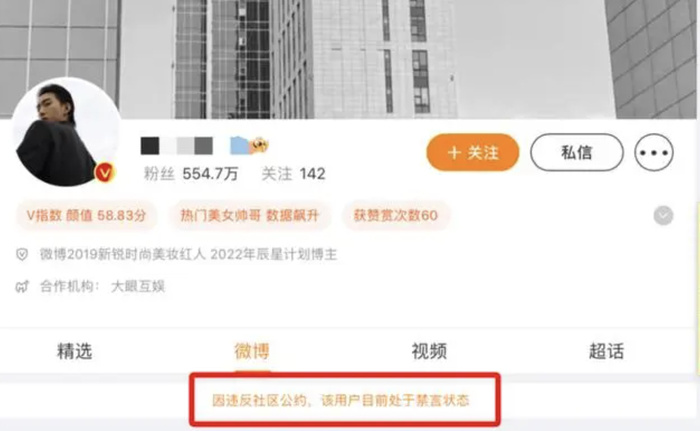Open the three-dots more options menu

point(654,152)
